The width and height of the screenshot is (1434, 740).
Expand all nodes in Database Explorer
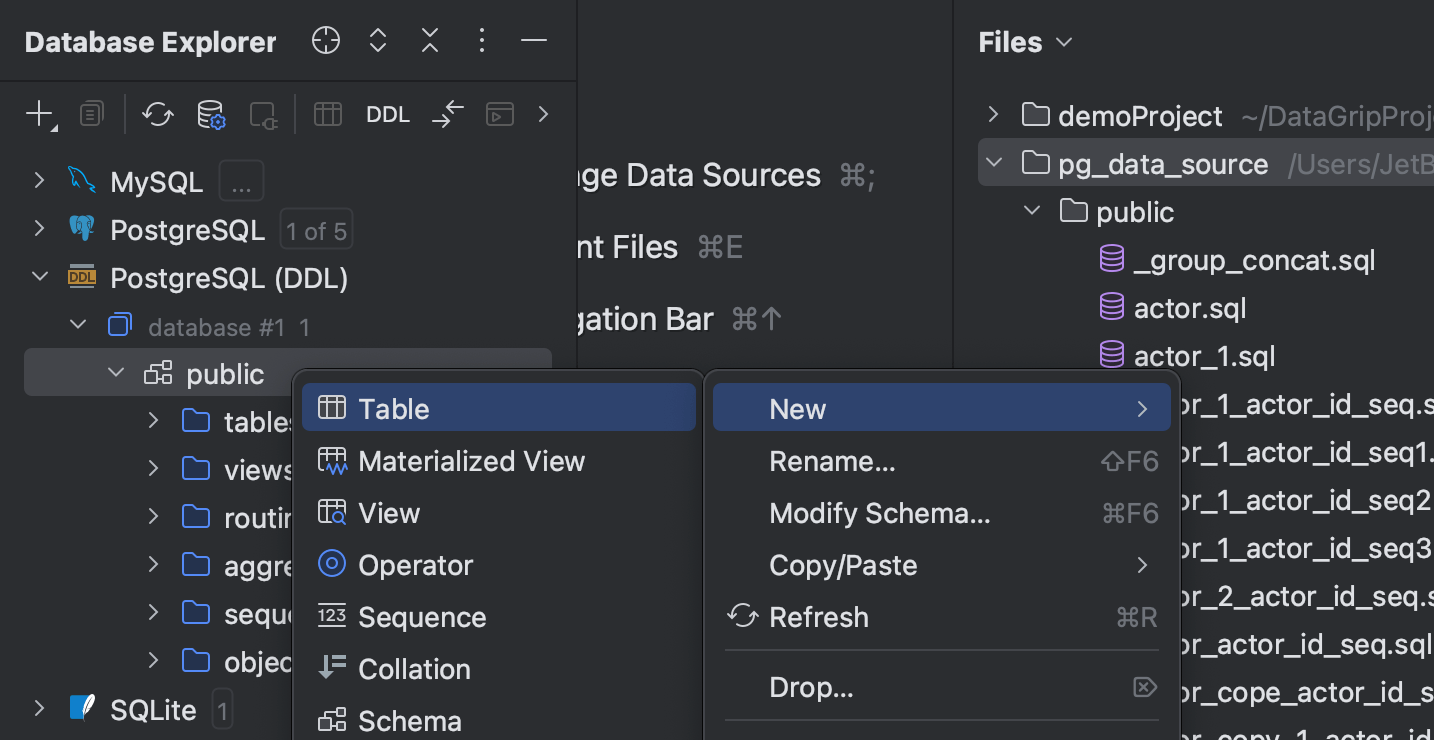coord(378,40)
